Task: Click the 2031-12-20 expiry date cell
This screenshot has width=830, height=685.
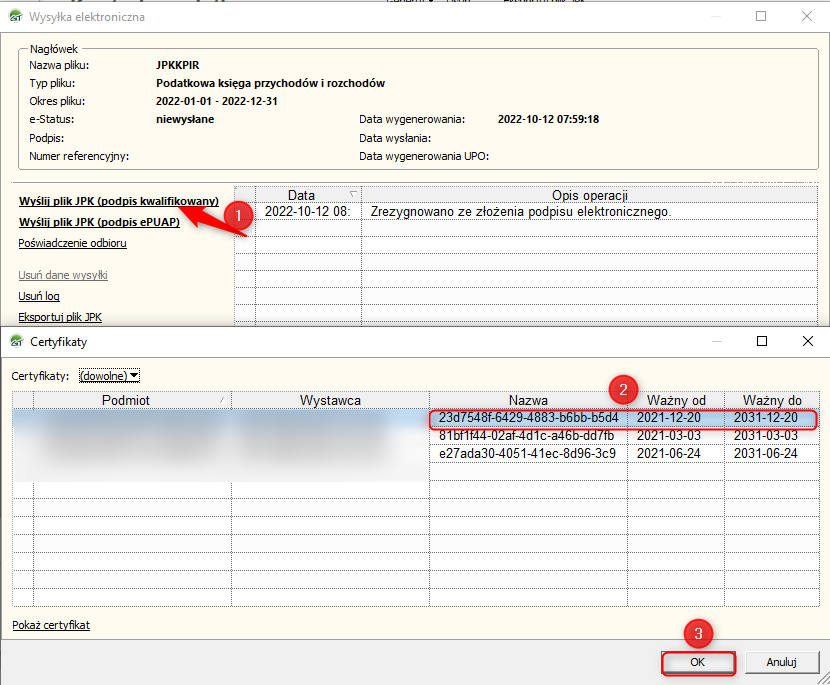Action: (765, 418)
